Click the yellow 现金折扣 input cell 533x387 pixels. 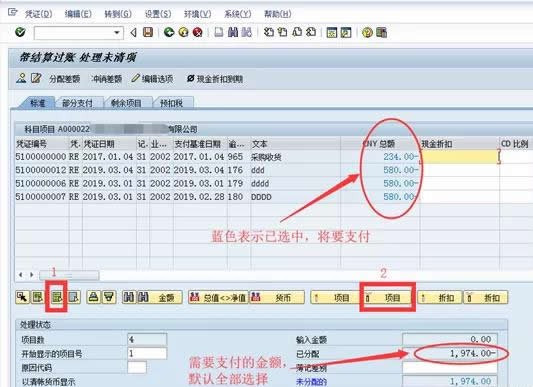[459, 157]
